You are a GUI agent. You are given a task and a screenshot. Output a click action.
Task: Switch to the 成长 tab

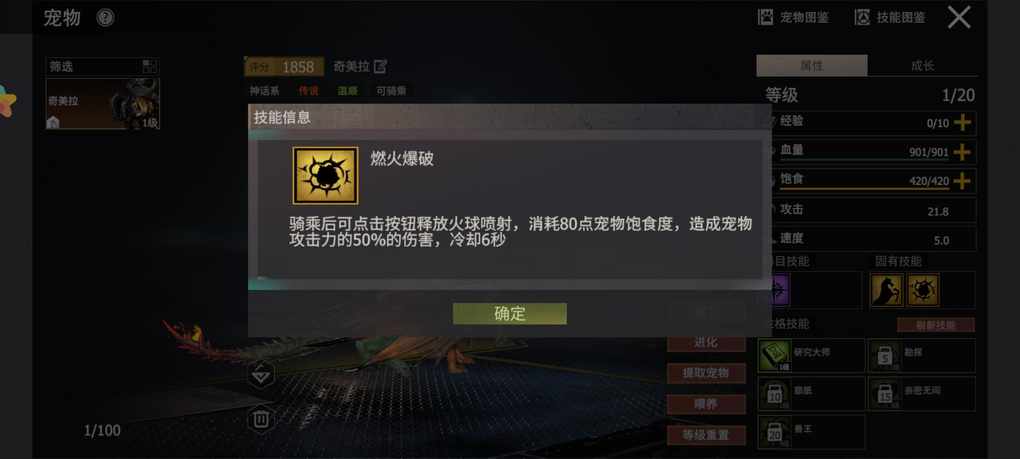coord(922,66)
